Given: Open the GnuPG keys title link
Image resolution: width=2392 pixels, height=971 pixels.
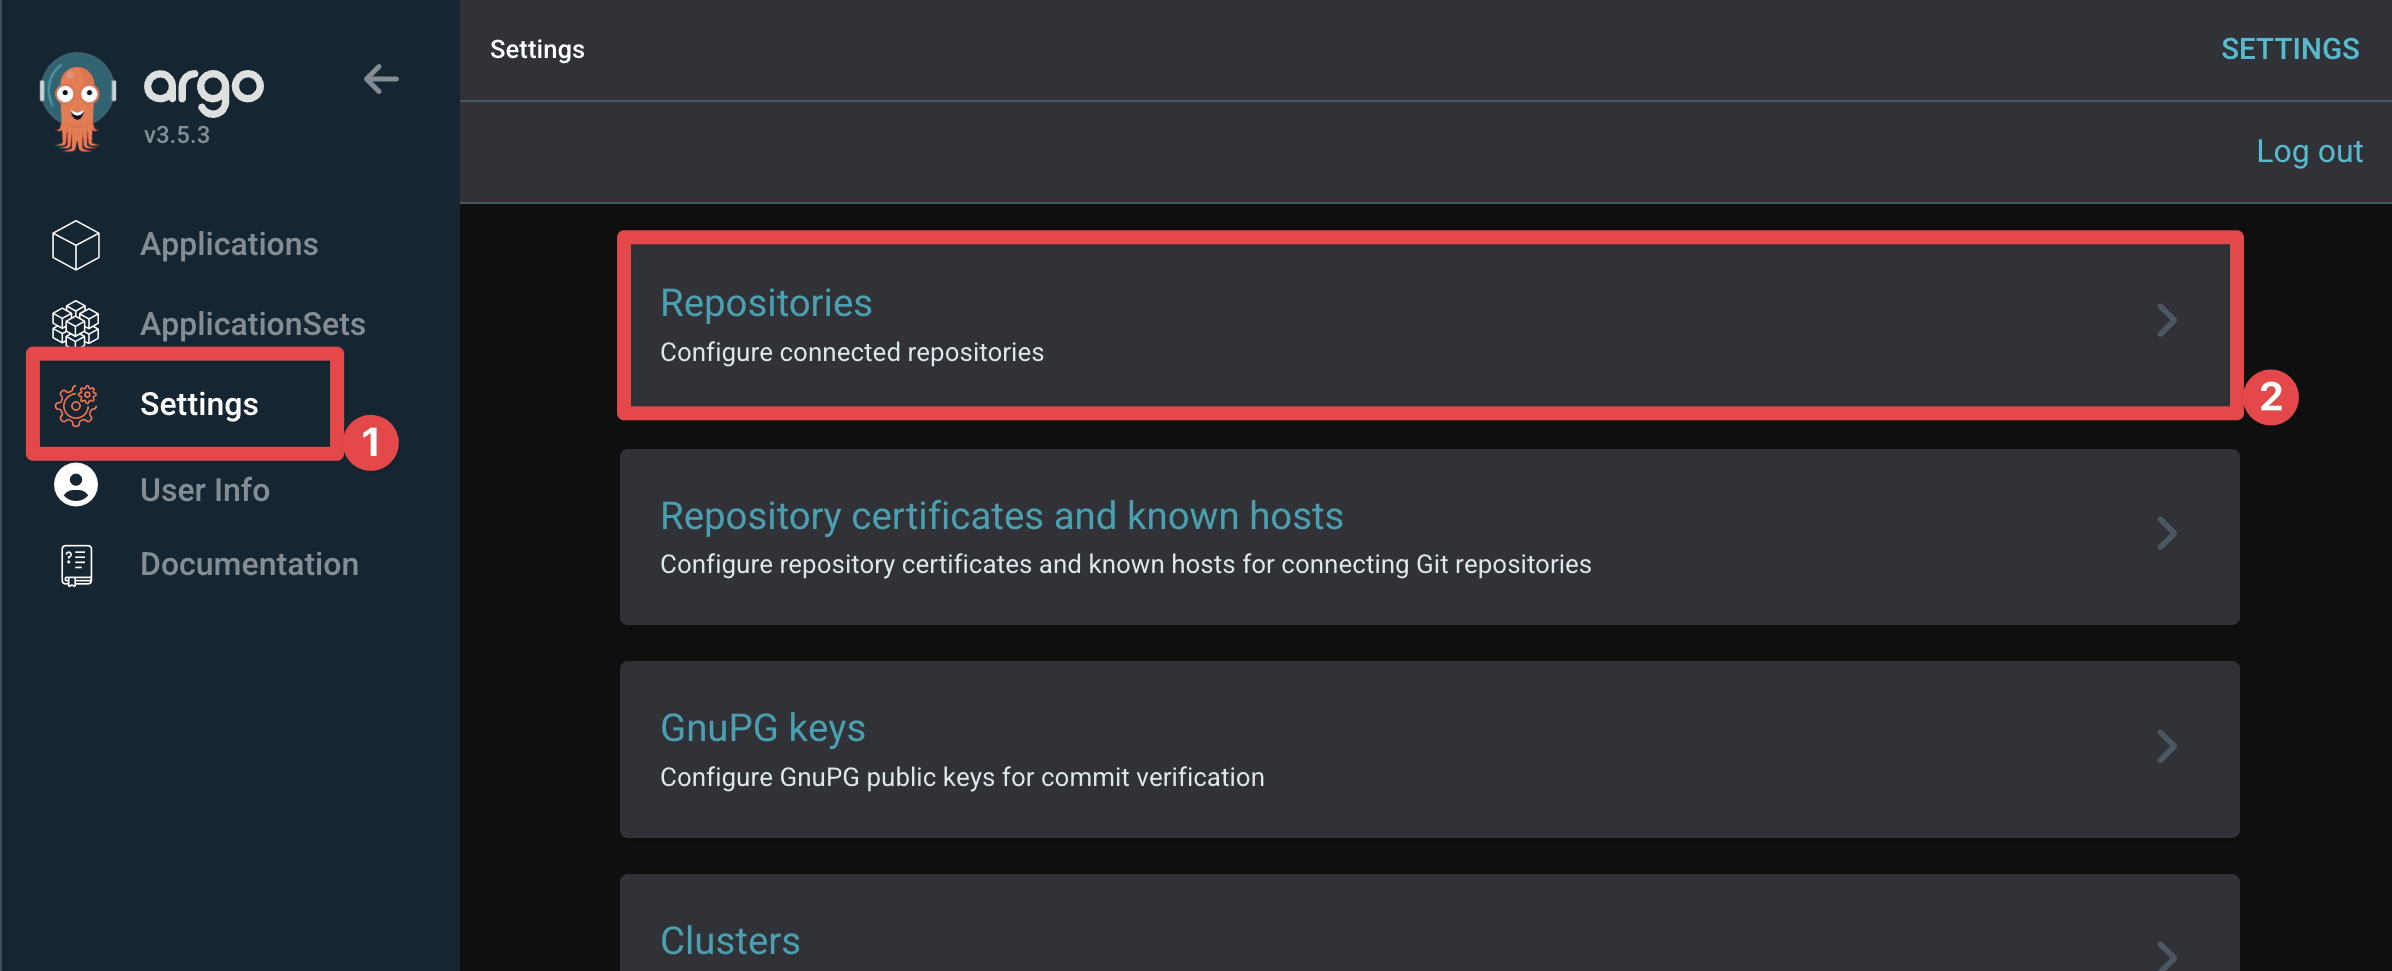Looking at the screenshot, I should [x=762, y=728].
